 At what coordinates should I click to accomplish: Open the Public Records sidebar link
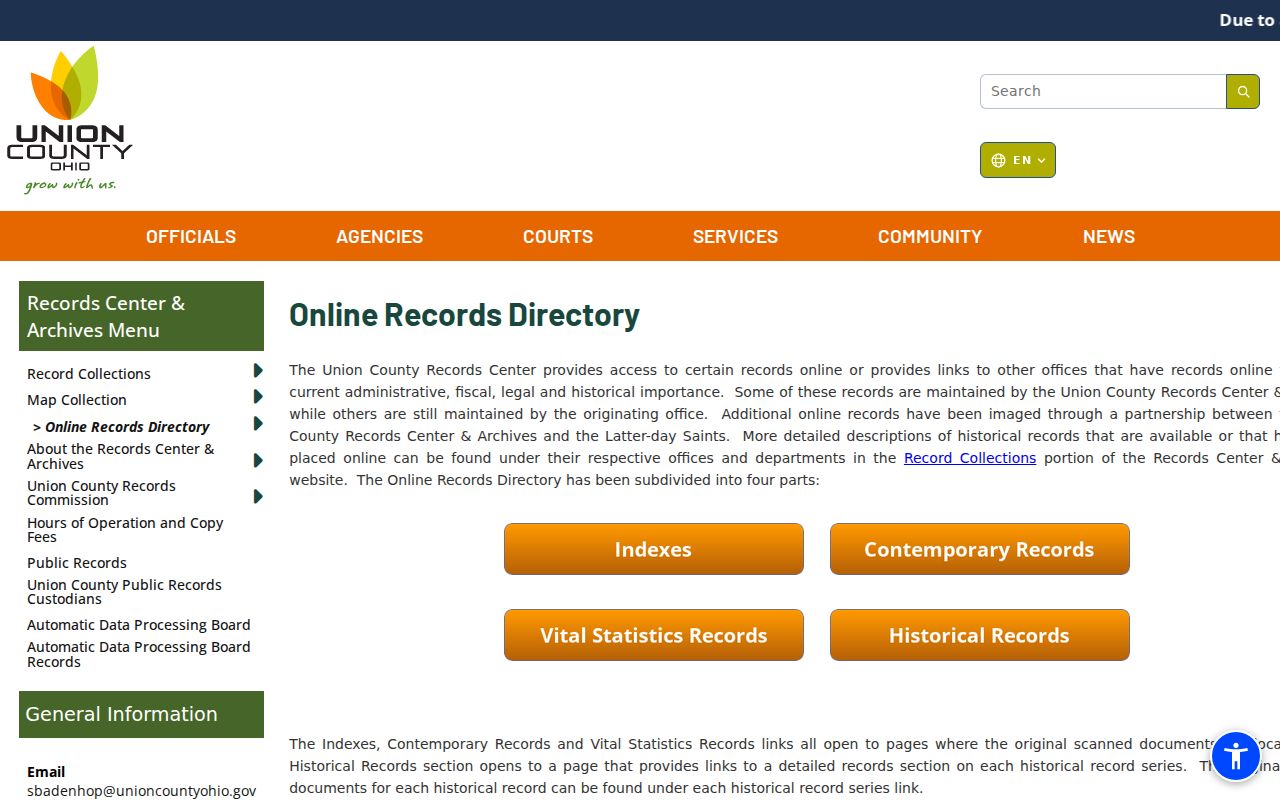[x=77, y=563]
